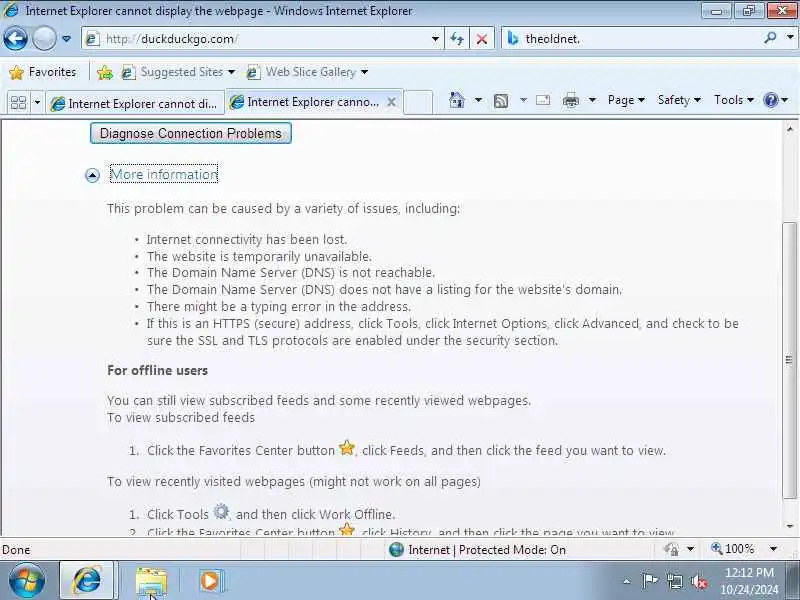This screenshot has height=600, width=800.
Task: Click the vertical scrollbar thumb
Action: click(x=789, y=360)
